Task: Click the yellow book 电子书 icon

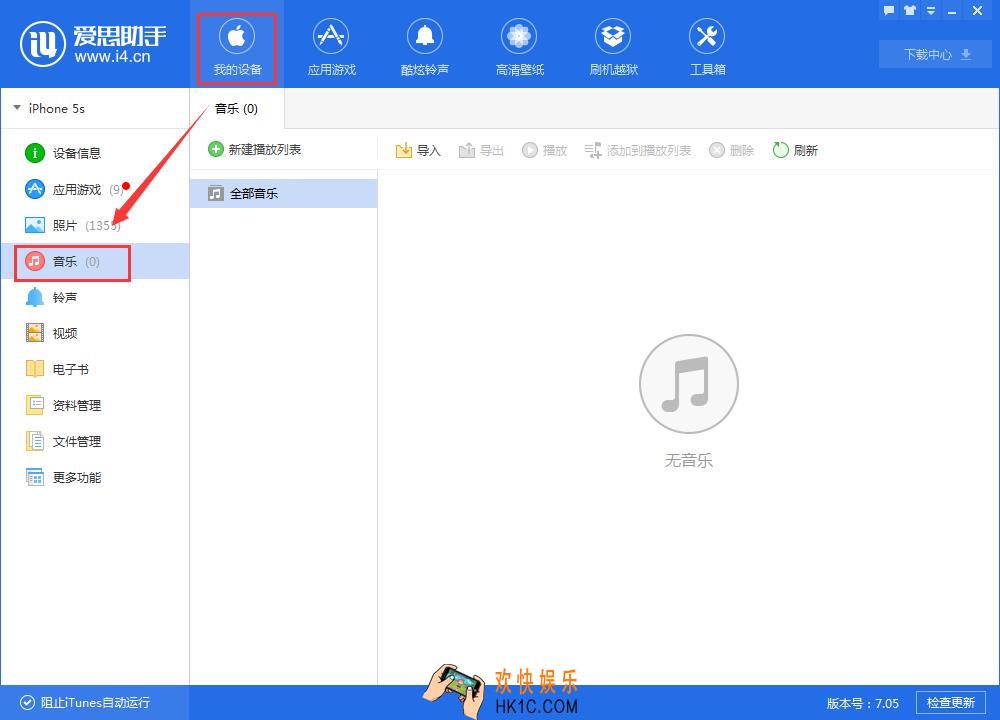Action: [34, 369]
